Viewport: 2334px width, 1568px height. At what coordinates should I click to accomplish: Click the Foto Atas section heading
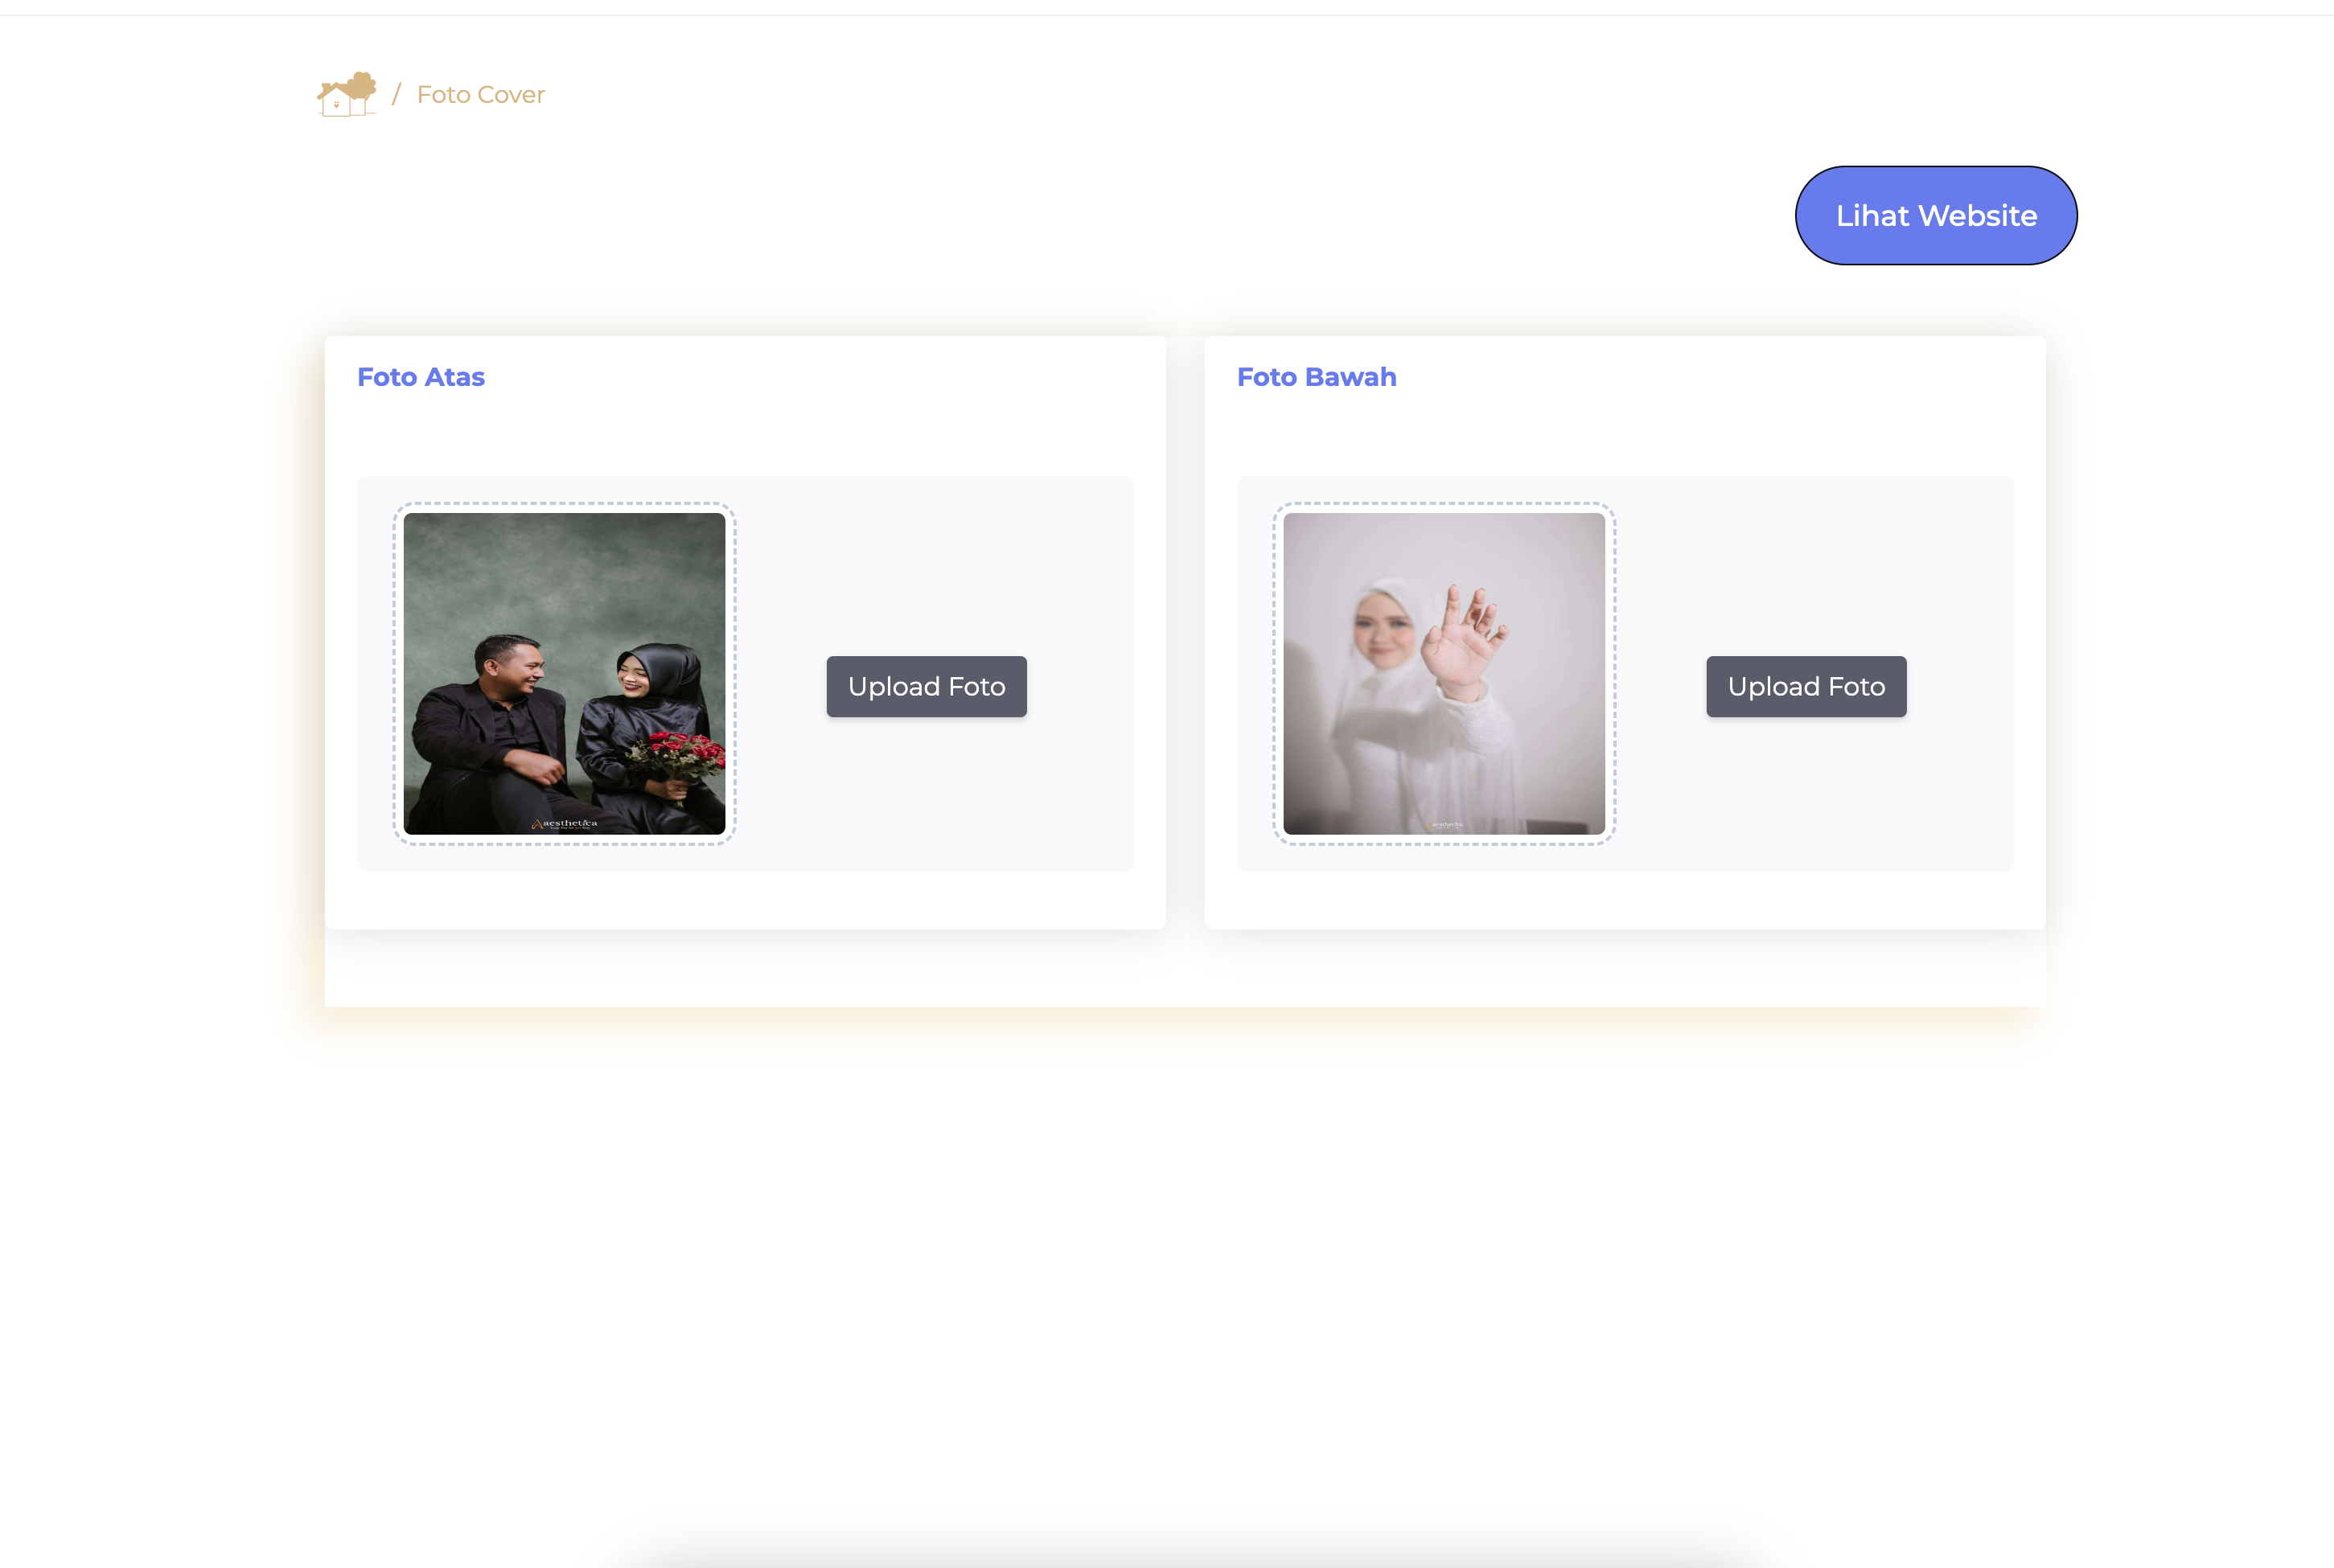pyautogui.click(x=420, y=377)
